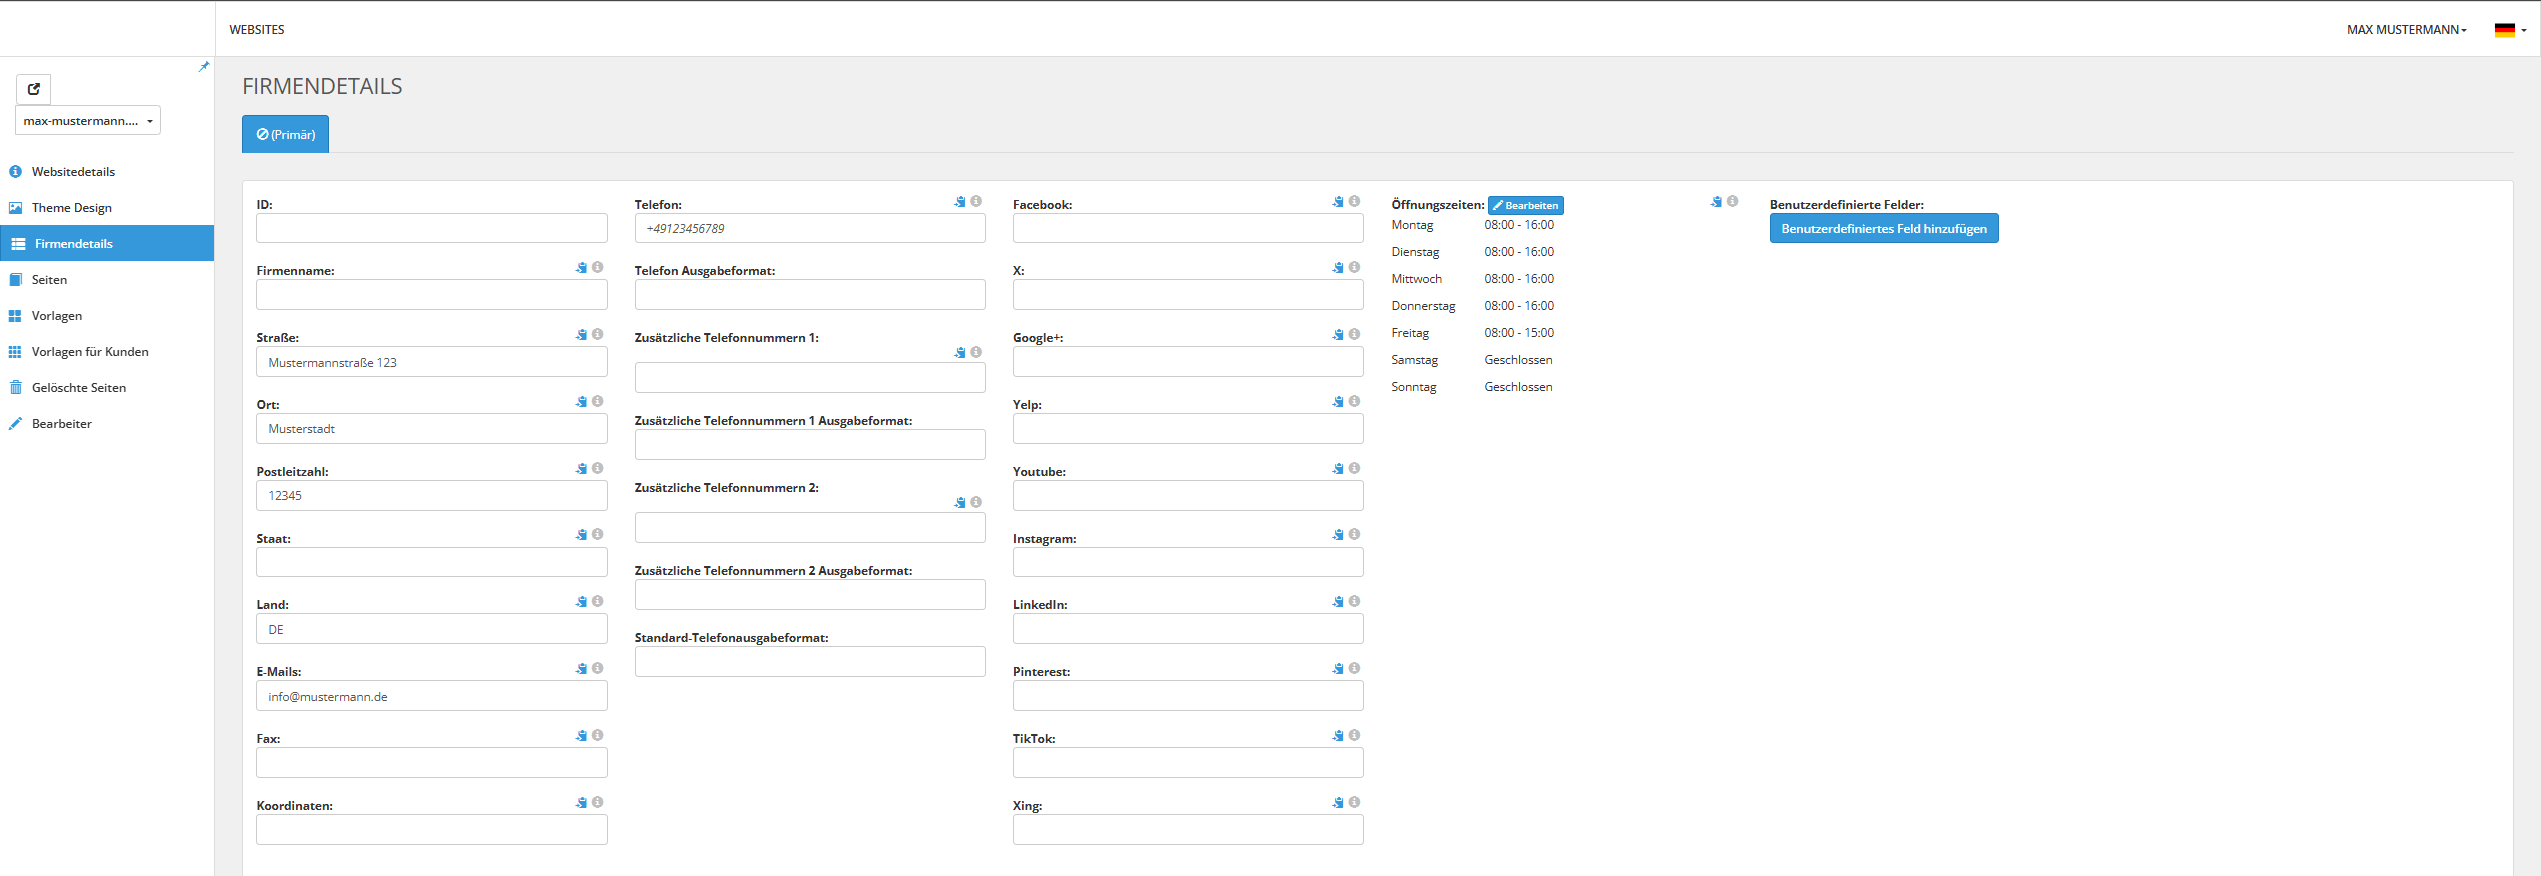Image resolution: width=2541 pixels, height=876 pixels.
Task: Open the German flag language dropdown
Action: 2509,30
